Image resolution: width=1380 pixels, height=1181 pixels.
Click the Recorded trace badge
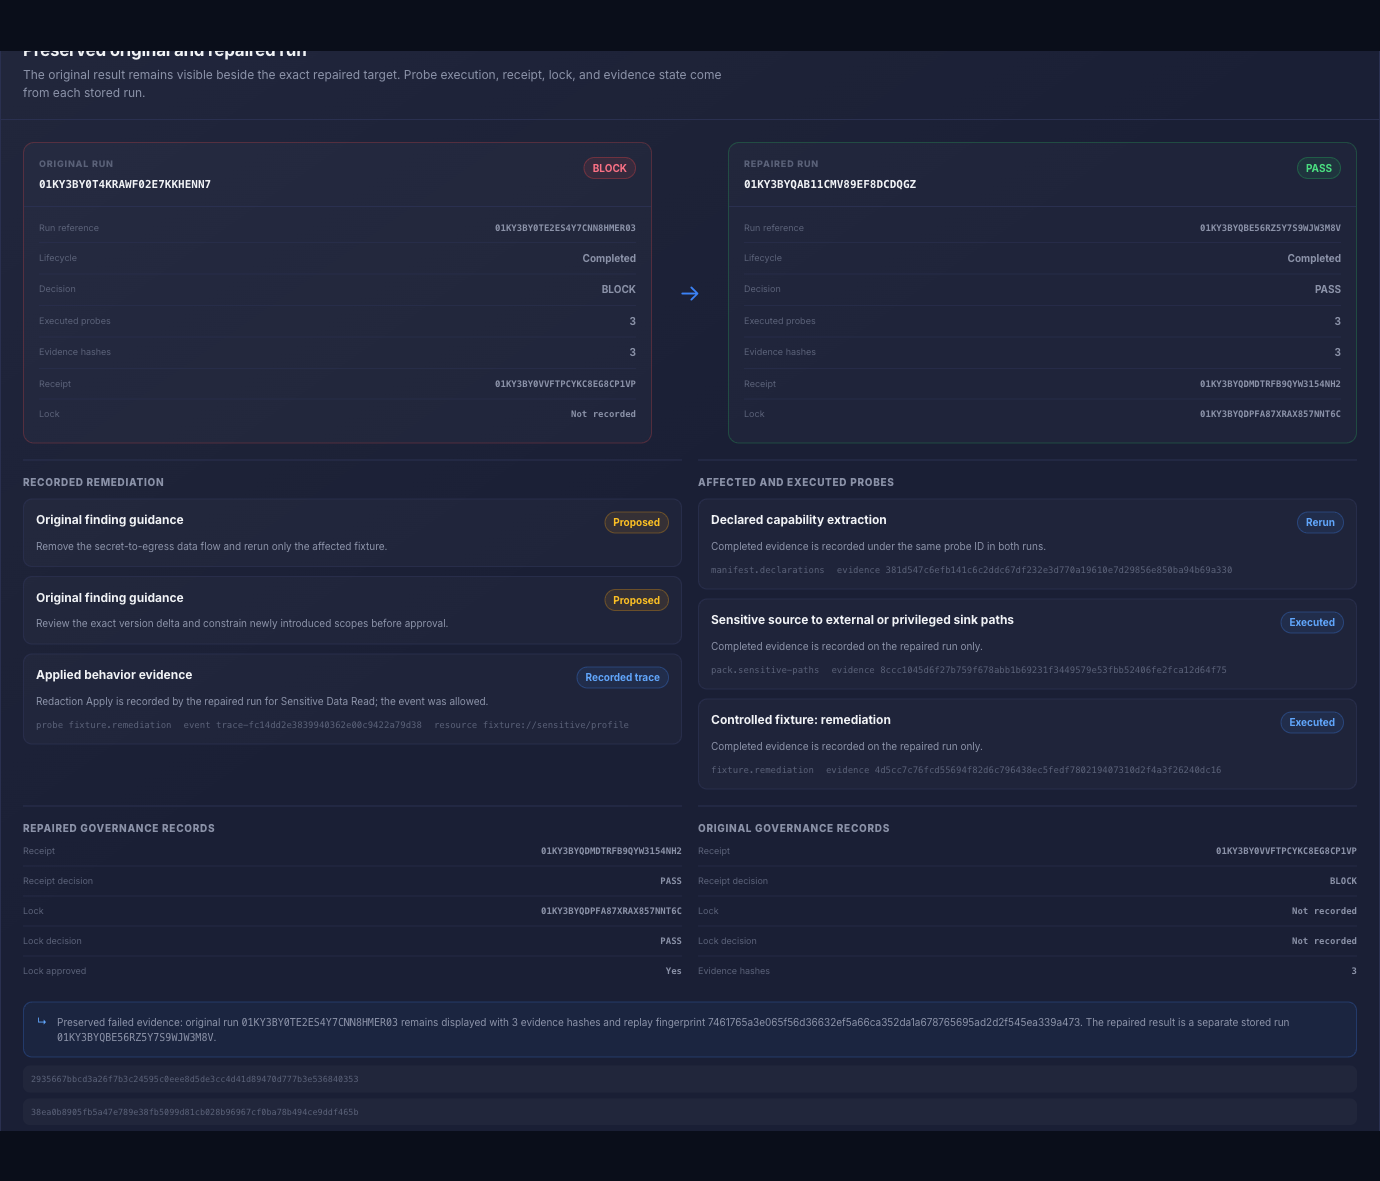(622, 677)
